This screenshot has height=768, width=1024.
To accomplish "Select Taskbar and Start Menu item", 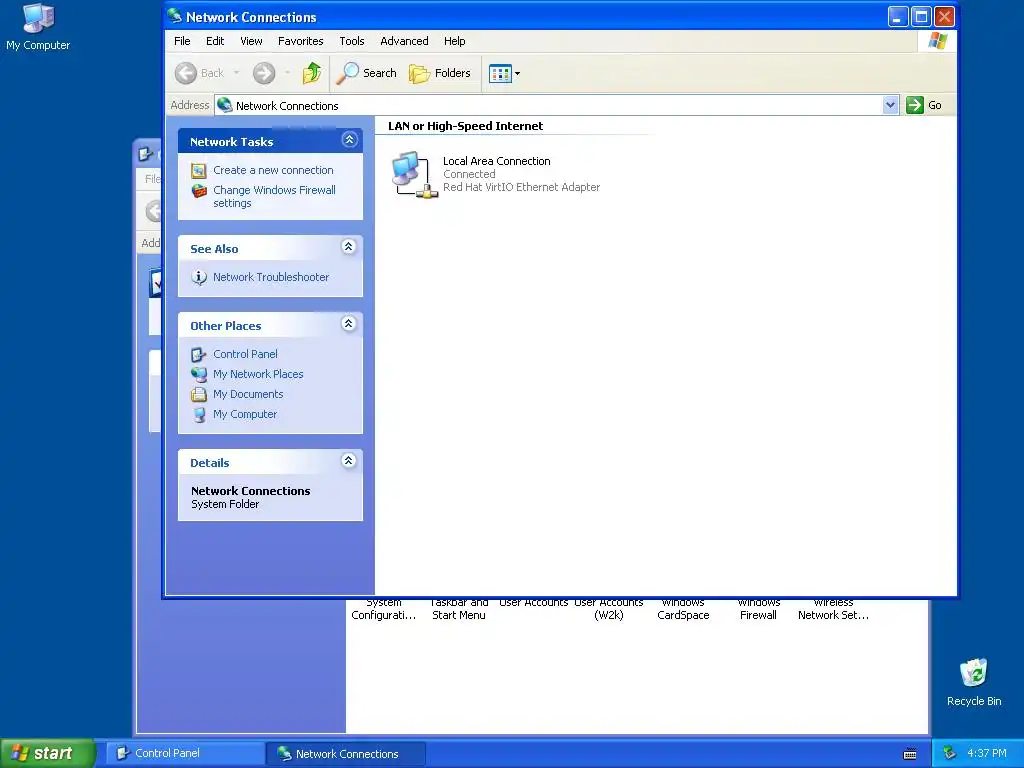I will 459,609.
